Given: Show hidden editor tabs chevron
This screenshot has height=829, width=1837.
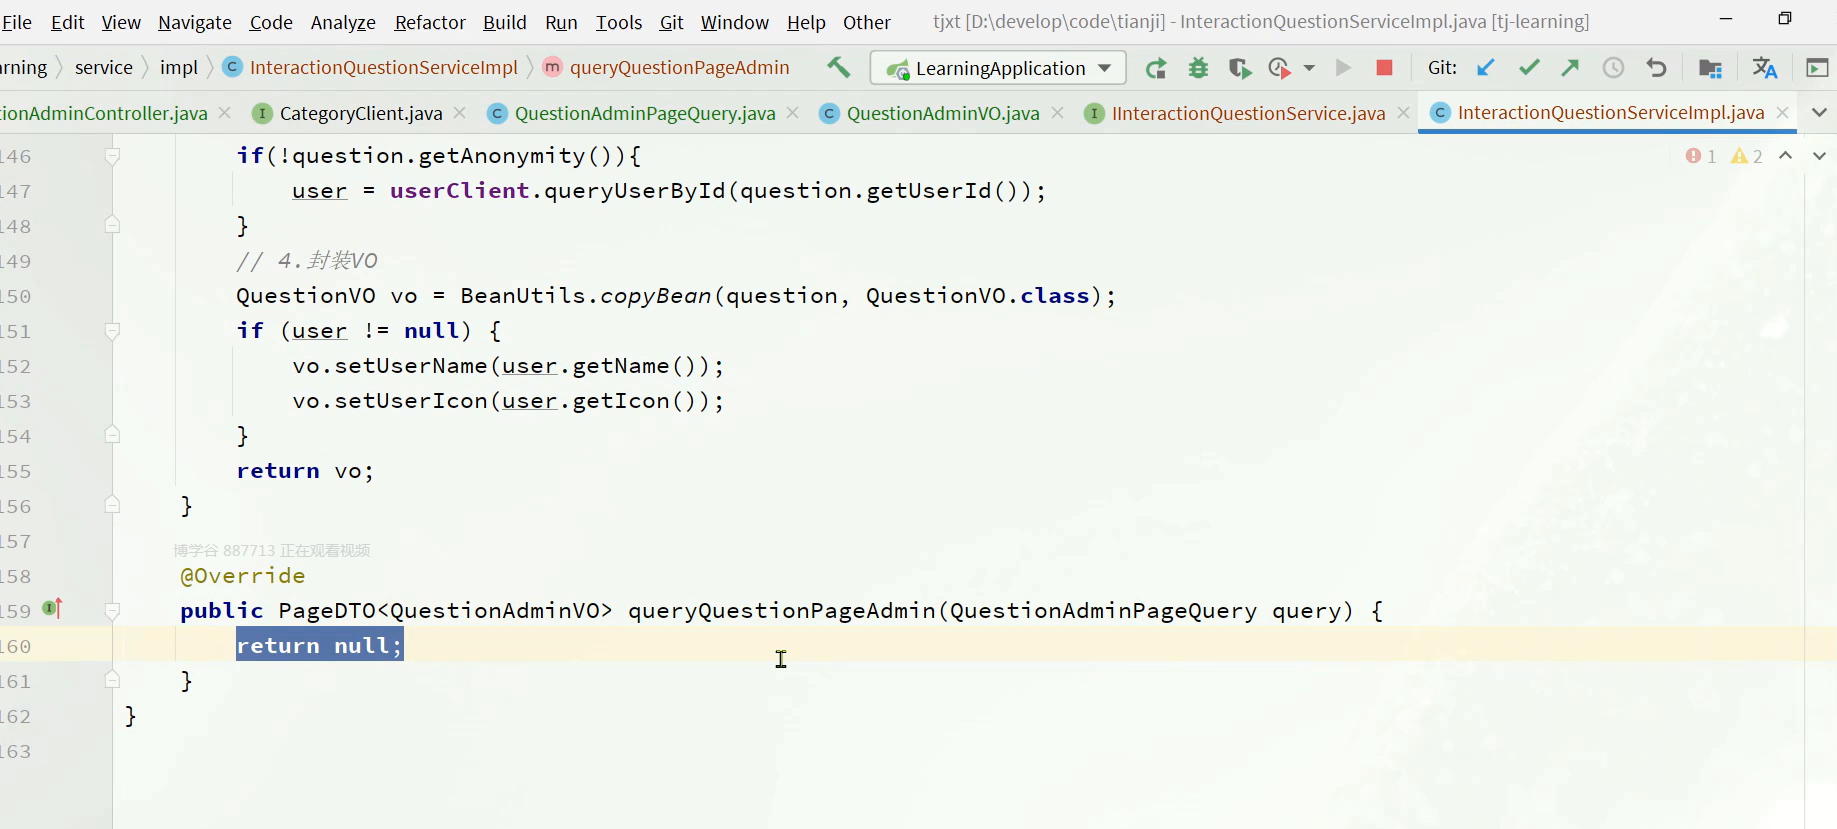Looking at the screenshot, I should (1819, 113).
